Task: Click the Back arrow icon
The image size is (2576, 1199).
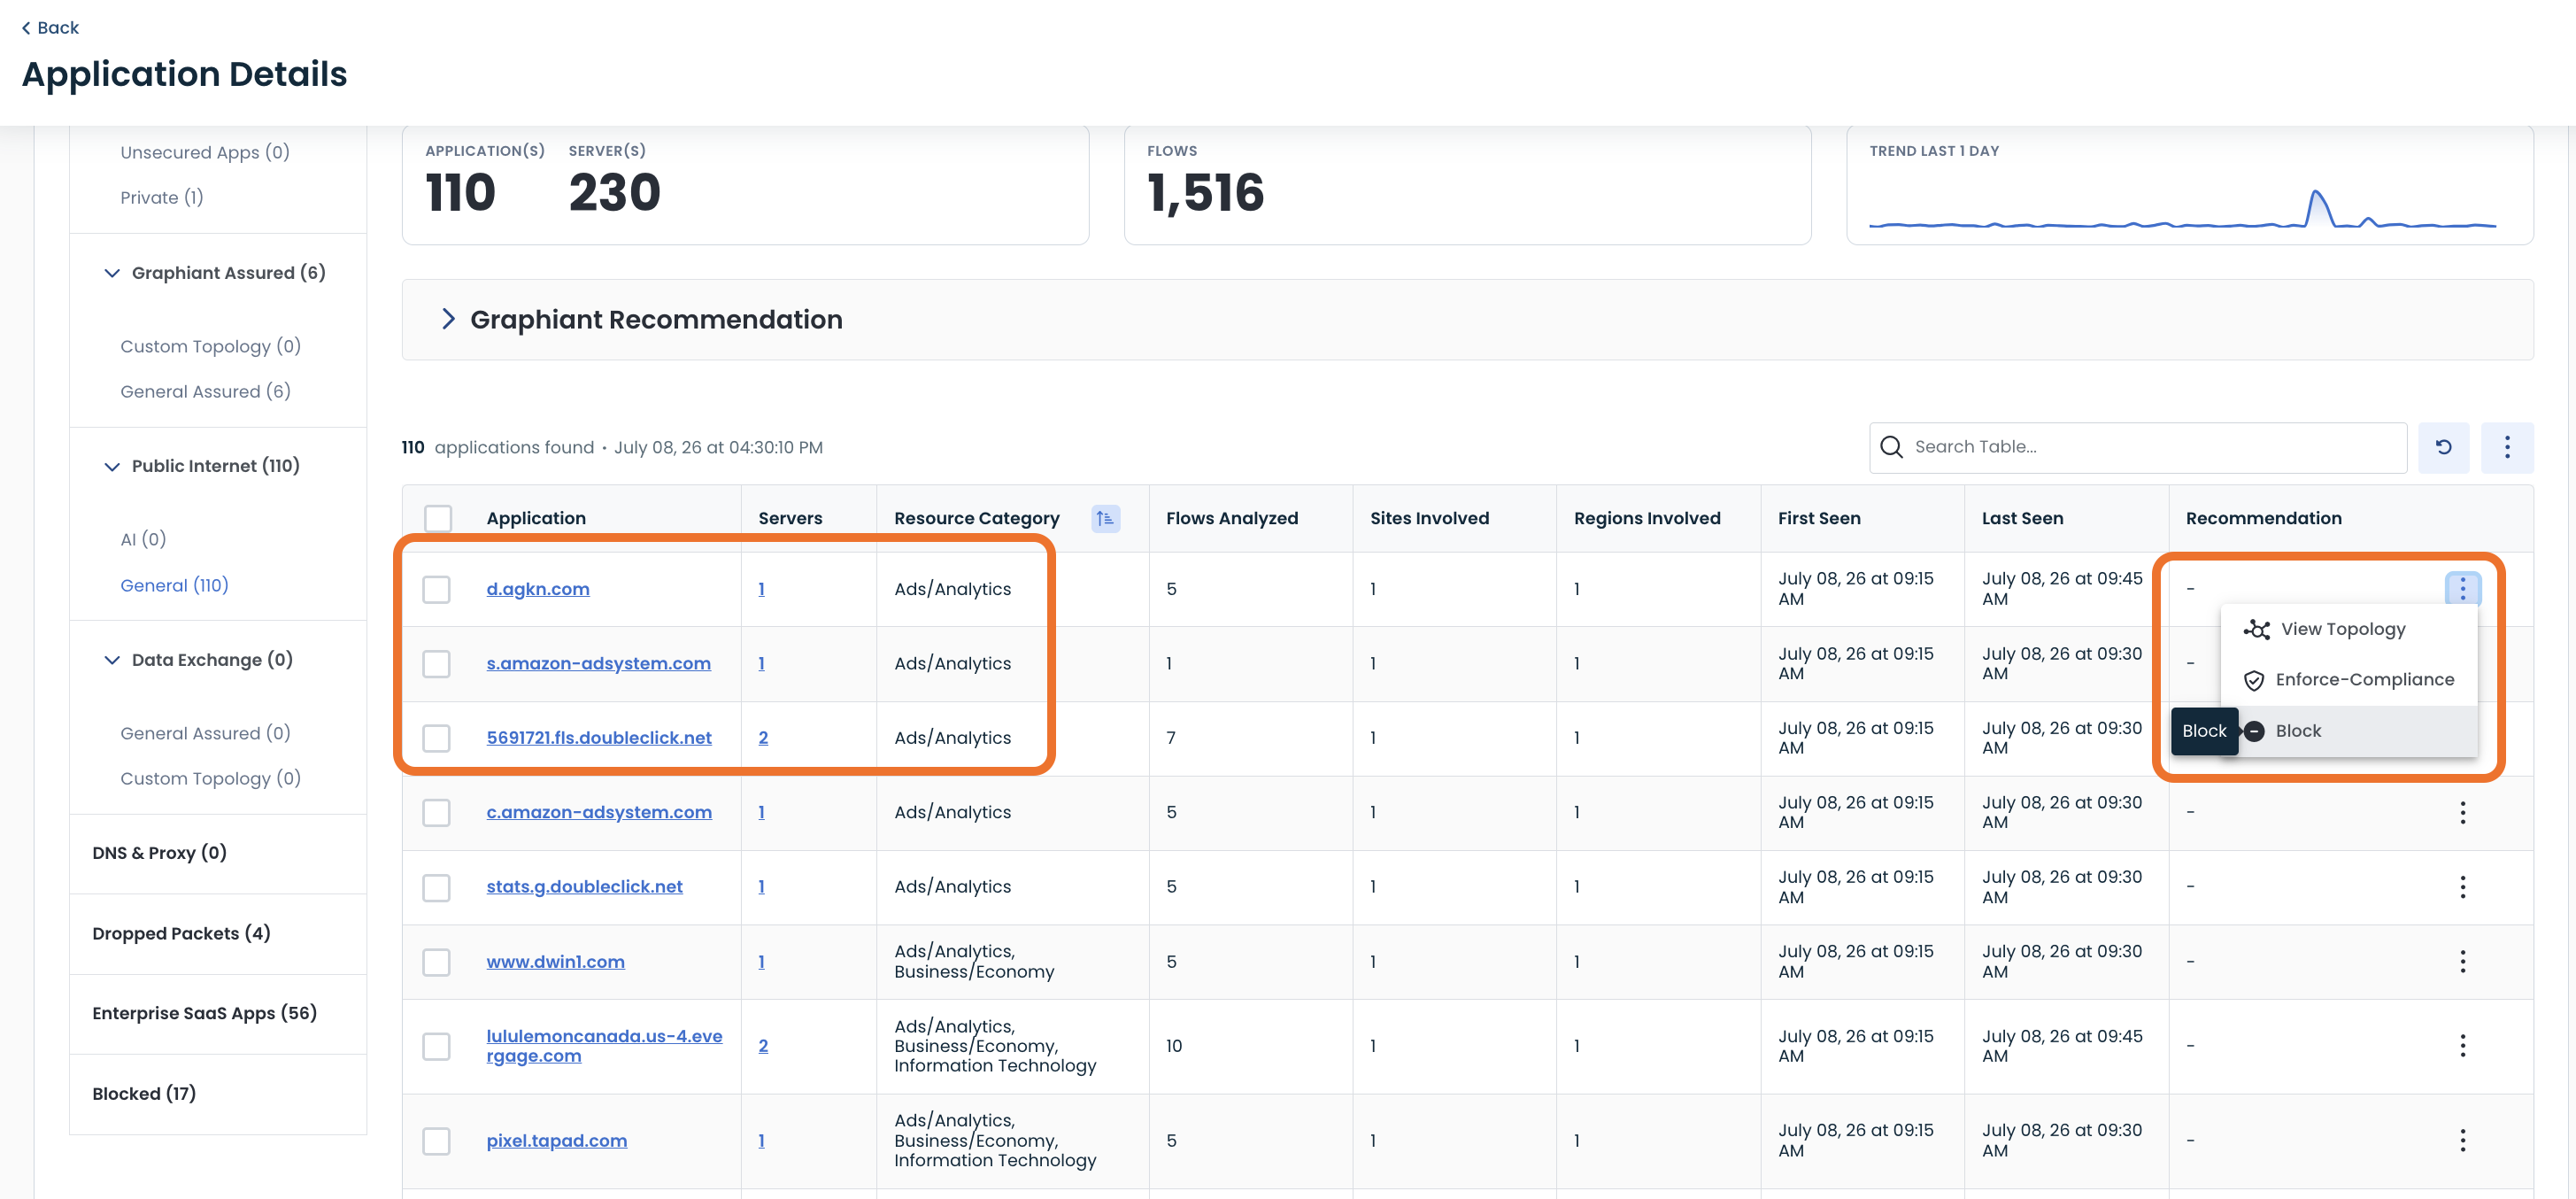Action: pyautogui.click(x=26, y=28)
